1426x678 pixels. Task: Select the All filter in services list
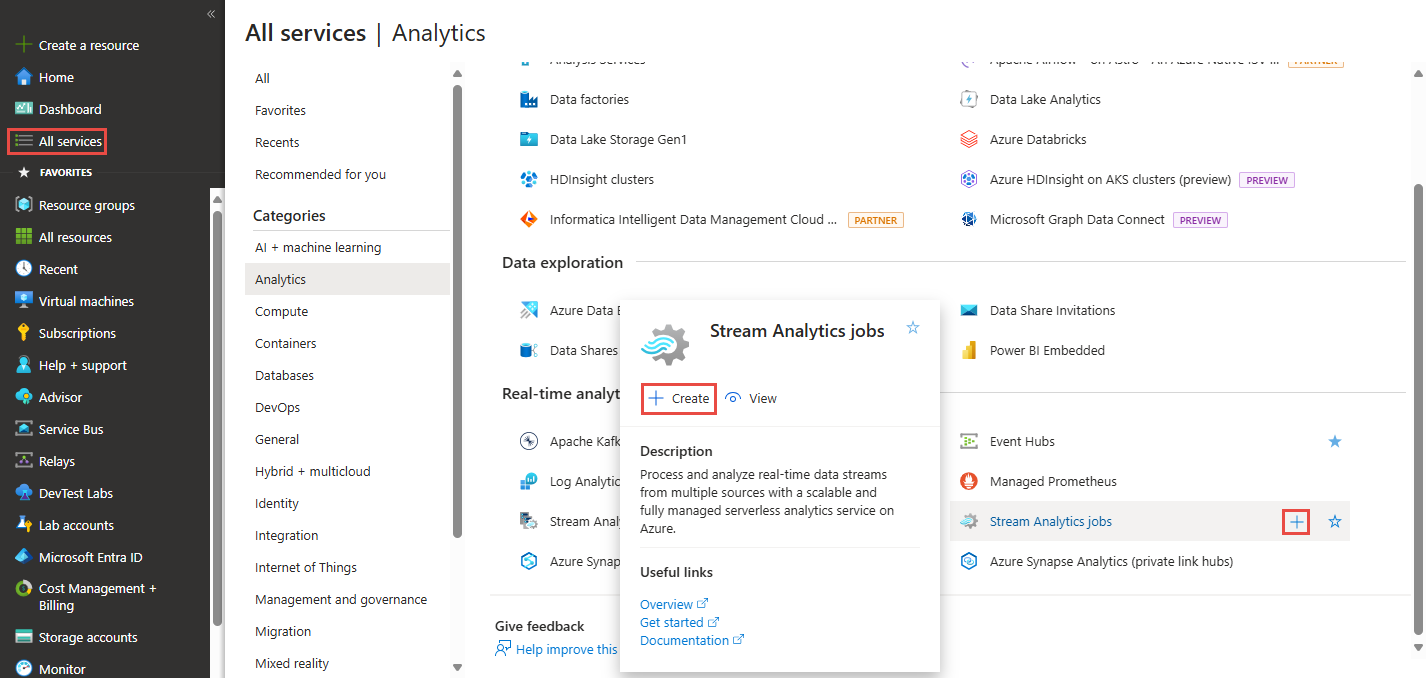(x=262, y=78)
